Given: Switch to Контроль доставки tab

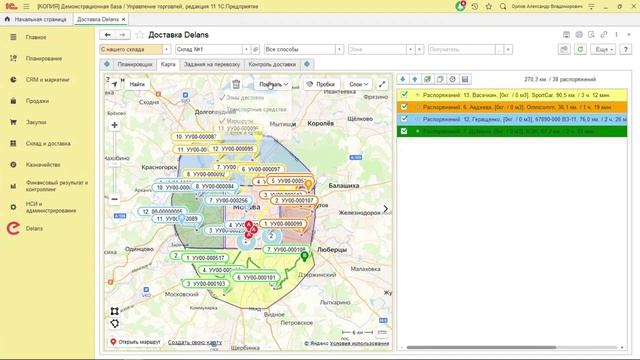Looking at the screenshot, I should click(272, 64).
